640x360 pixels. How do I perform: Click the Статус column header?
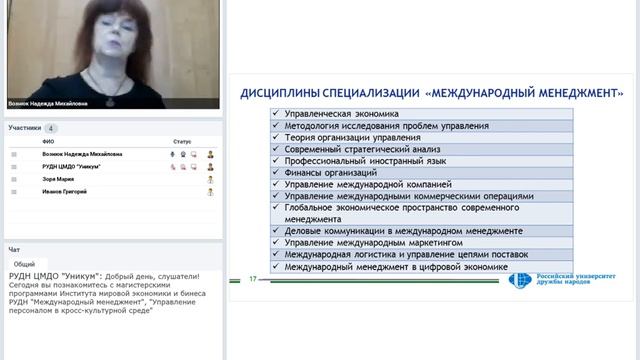(182, 142)
